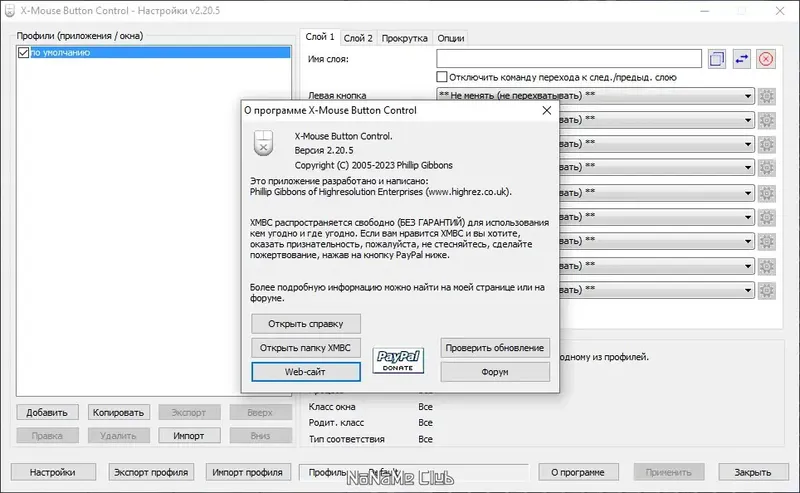Screen dimensions: 800x493
Task: Click the Версия 2.20.5 text
Action: click(323, 151)
